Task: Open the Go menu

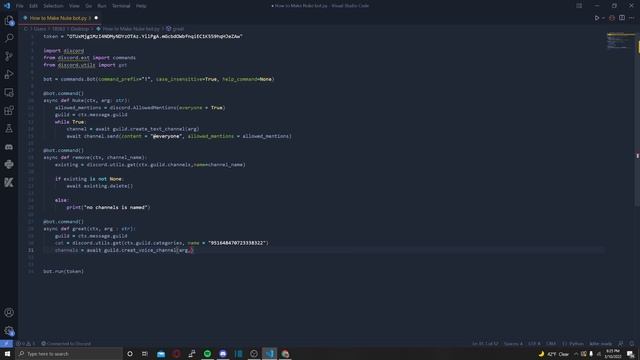Action: point(89,6)
